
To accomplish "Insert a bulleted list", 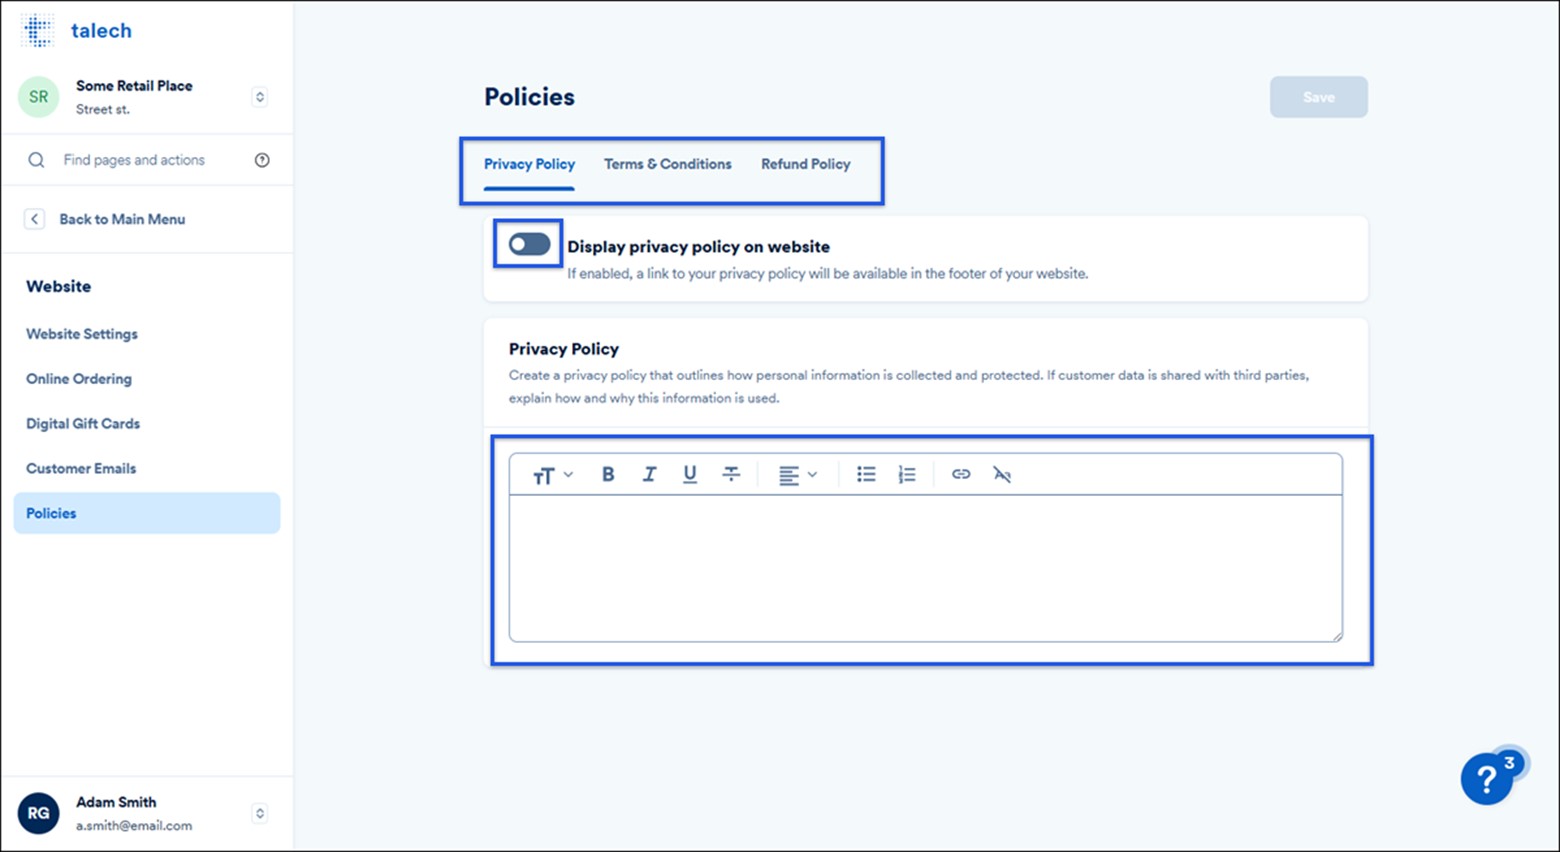I will (865, 474).
